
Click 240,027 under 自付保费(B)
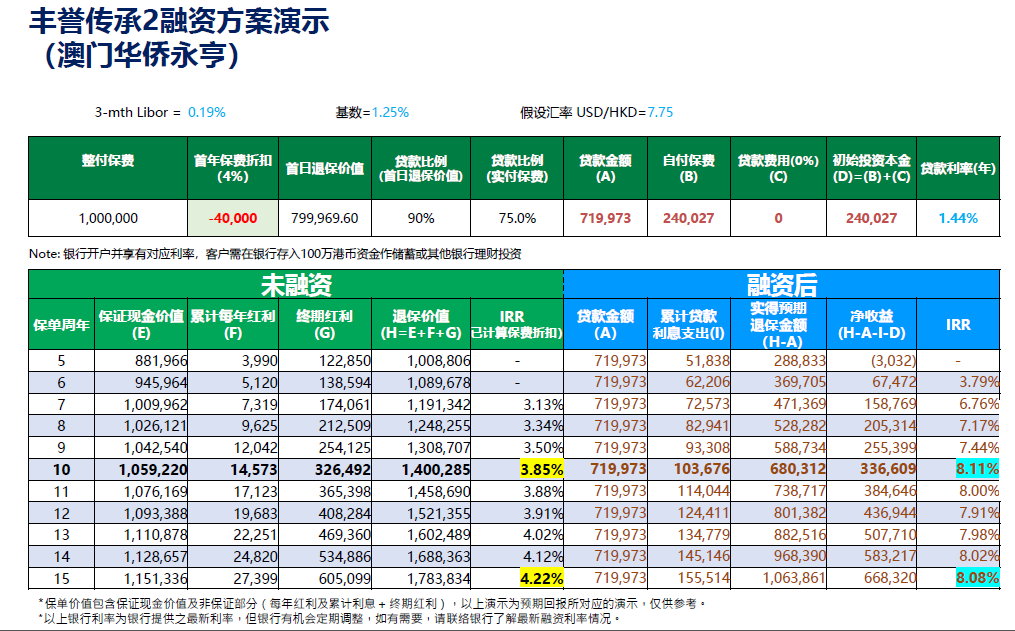click(688, 219)
